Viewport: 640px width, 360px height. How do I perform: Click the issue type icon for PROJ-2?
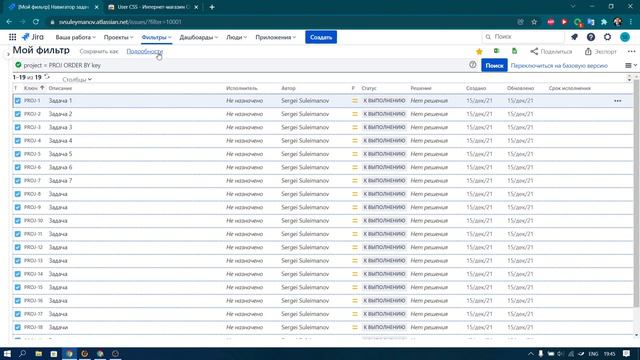click(x=18, y=114)
